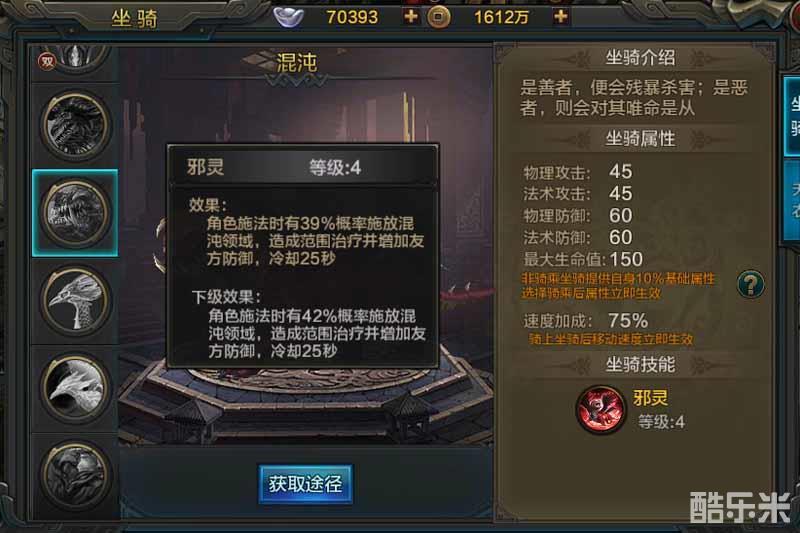Choose the white phoenix mount portrait
The width and height of the screenshot is (800, 533).
coord(76,389)
